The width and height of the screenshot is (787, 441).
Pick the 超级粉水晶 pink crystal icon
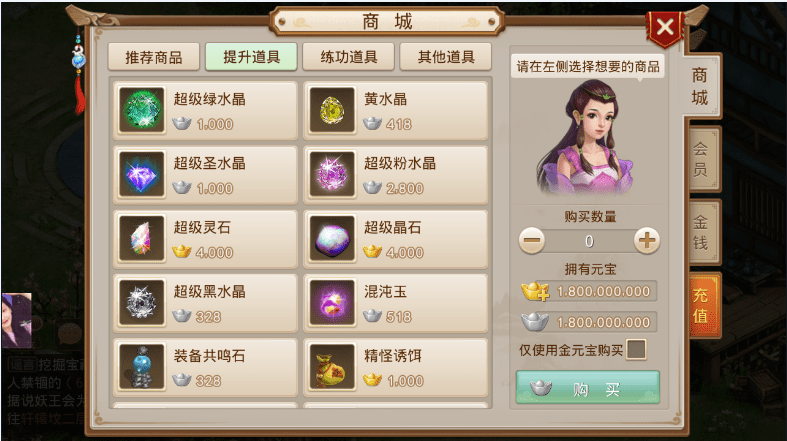click(x=332, y=174)
